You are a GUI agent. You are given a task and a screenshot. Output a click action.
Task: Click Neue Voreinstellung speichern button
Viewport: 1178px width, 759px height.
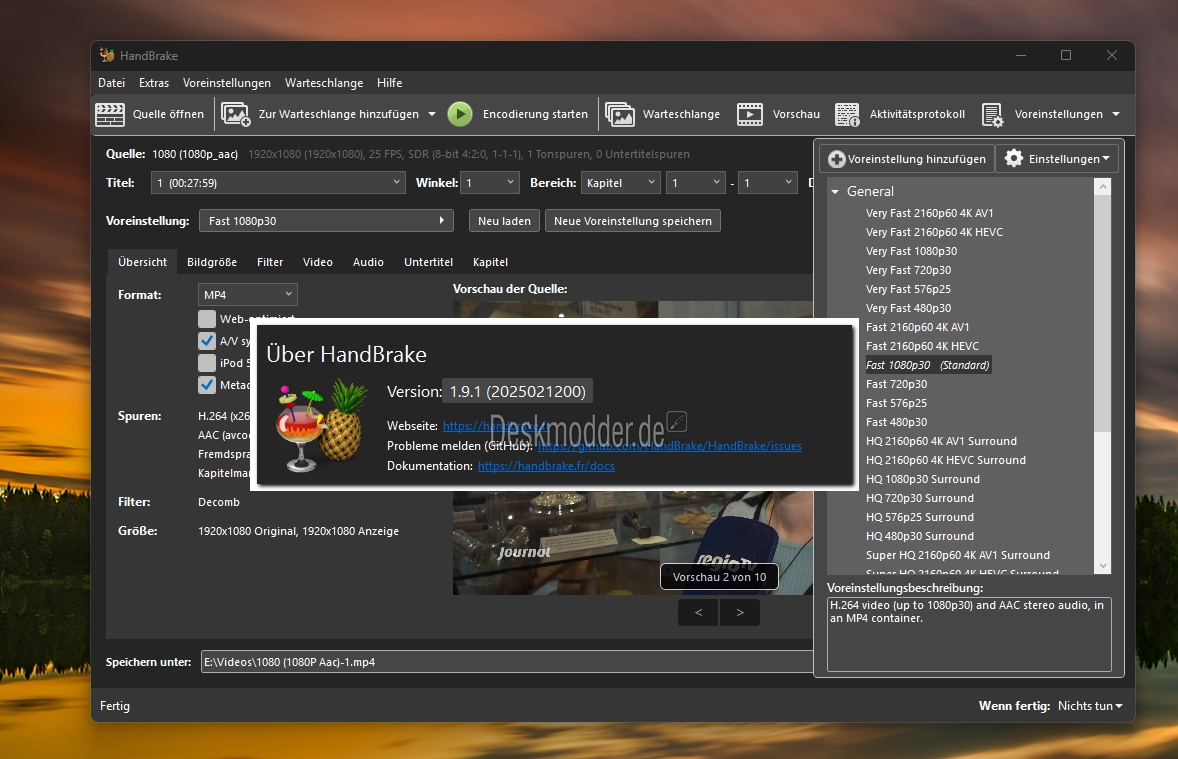pyautogui.click(x=633, y=221)
